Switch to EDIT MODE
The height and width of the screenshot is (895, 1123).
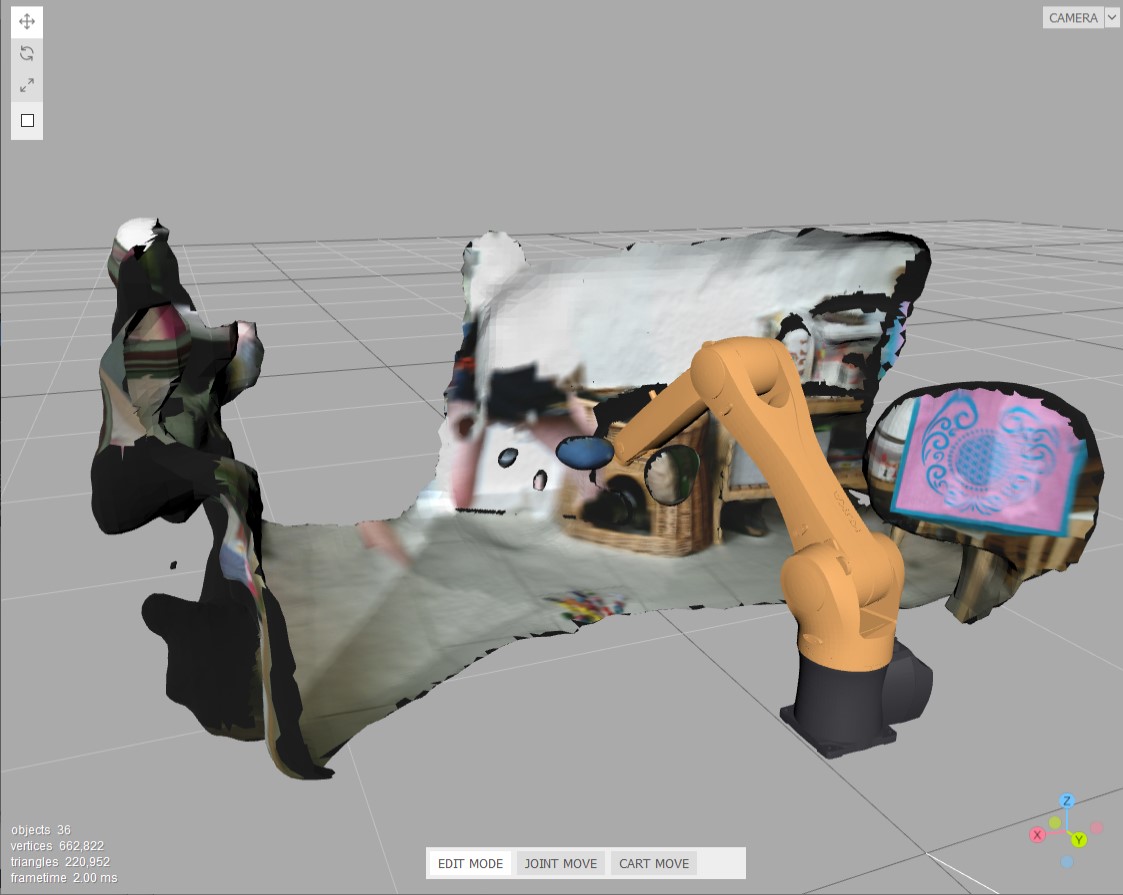tap(470, 863)
